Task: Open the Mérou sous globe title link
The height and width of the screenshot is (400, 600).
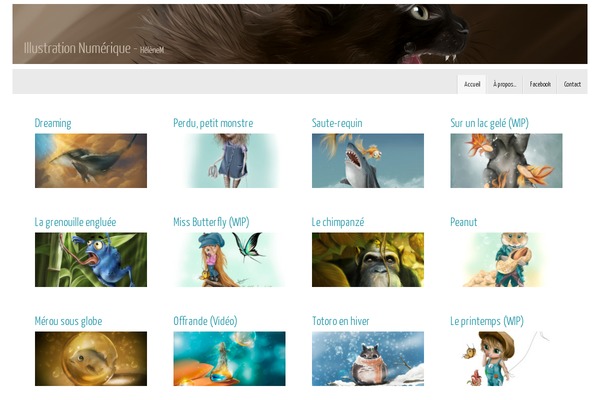Action: (x=68, y=321)
